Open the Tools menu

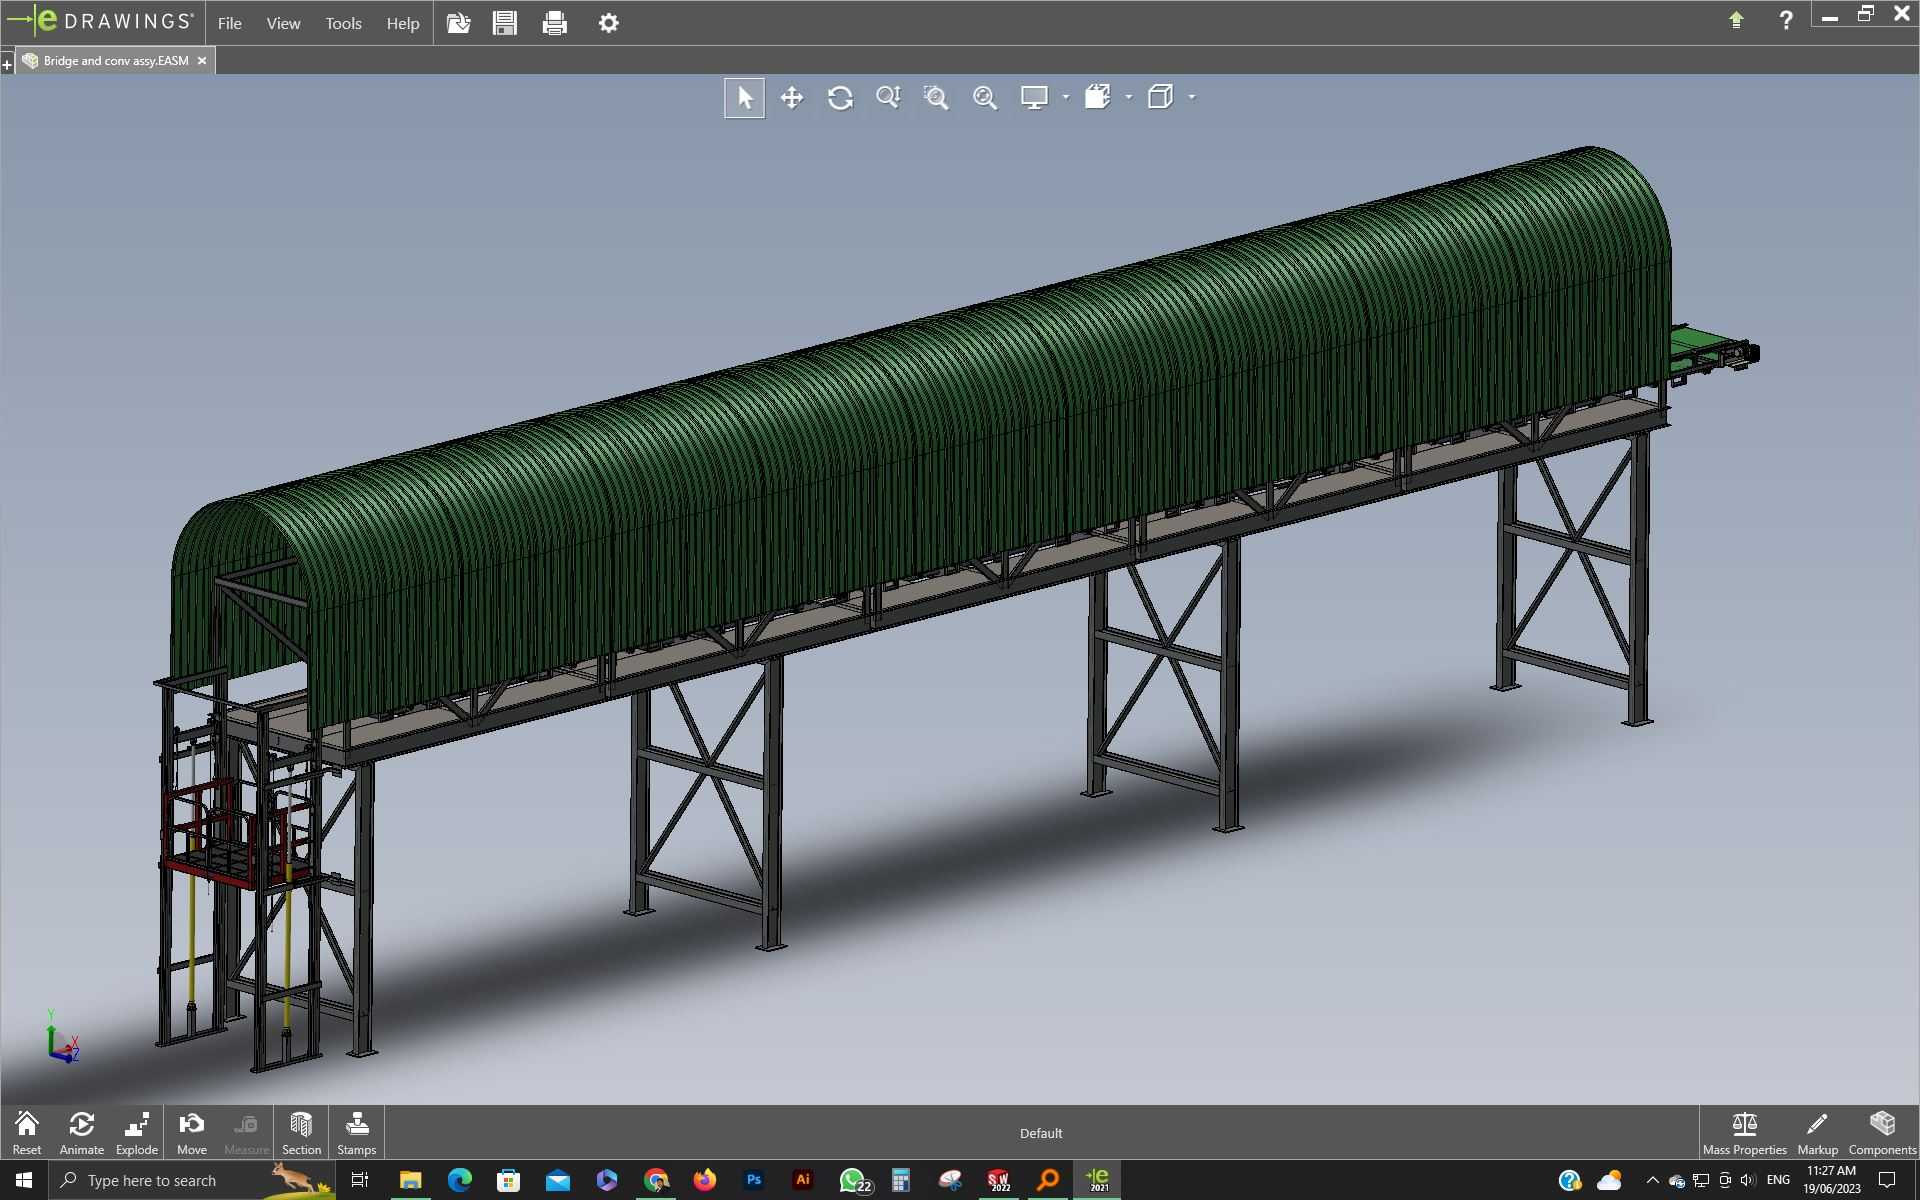coord(343,23)
